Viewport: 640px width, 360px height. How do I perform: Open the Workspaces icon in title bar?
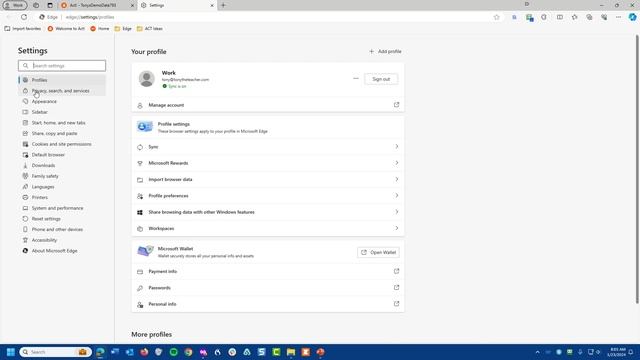click(x=36, y=5)
